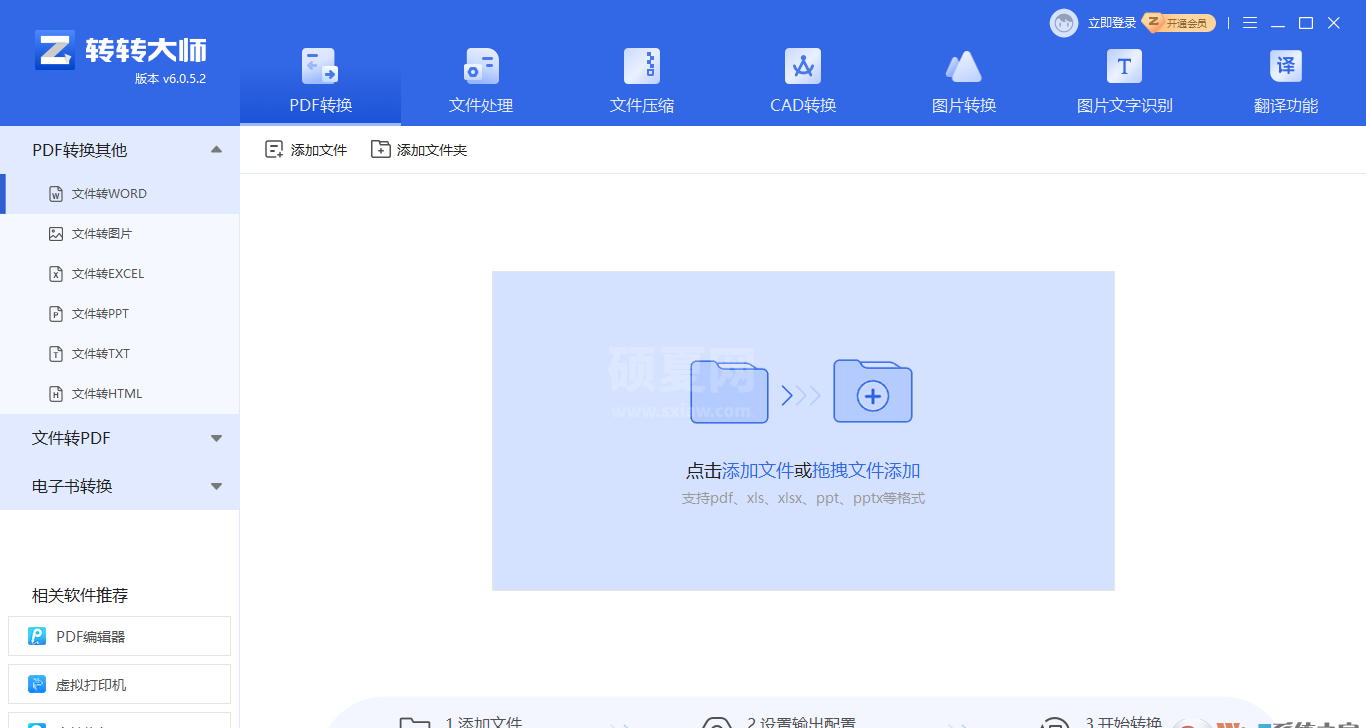Click the 开通会员 badge

(1180, 22)
